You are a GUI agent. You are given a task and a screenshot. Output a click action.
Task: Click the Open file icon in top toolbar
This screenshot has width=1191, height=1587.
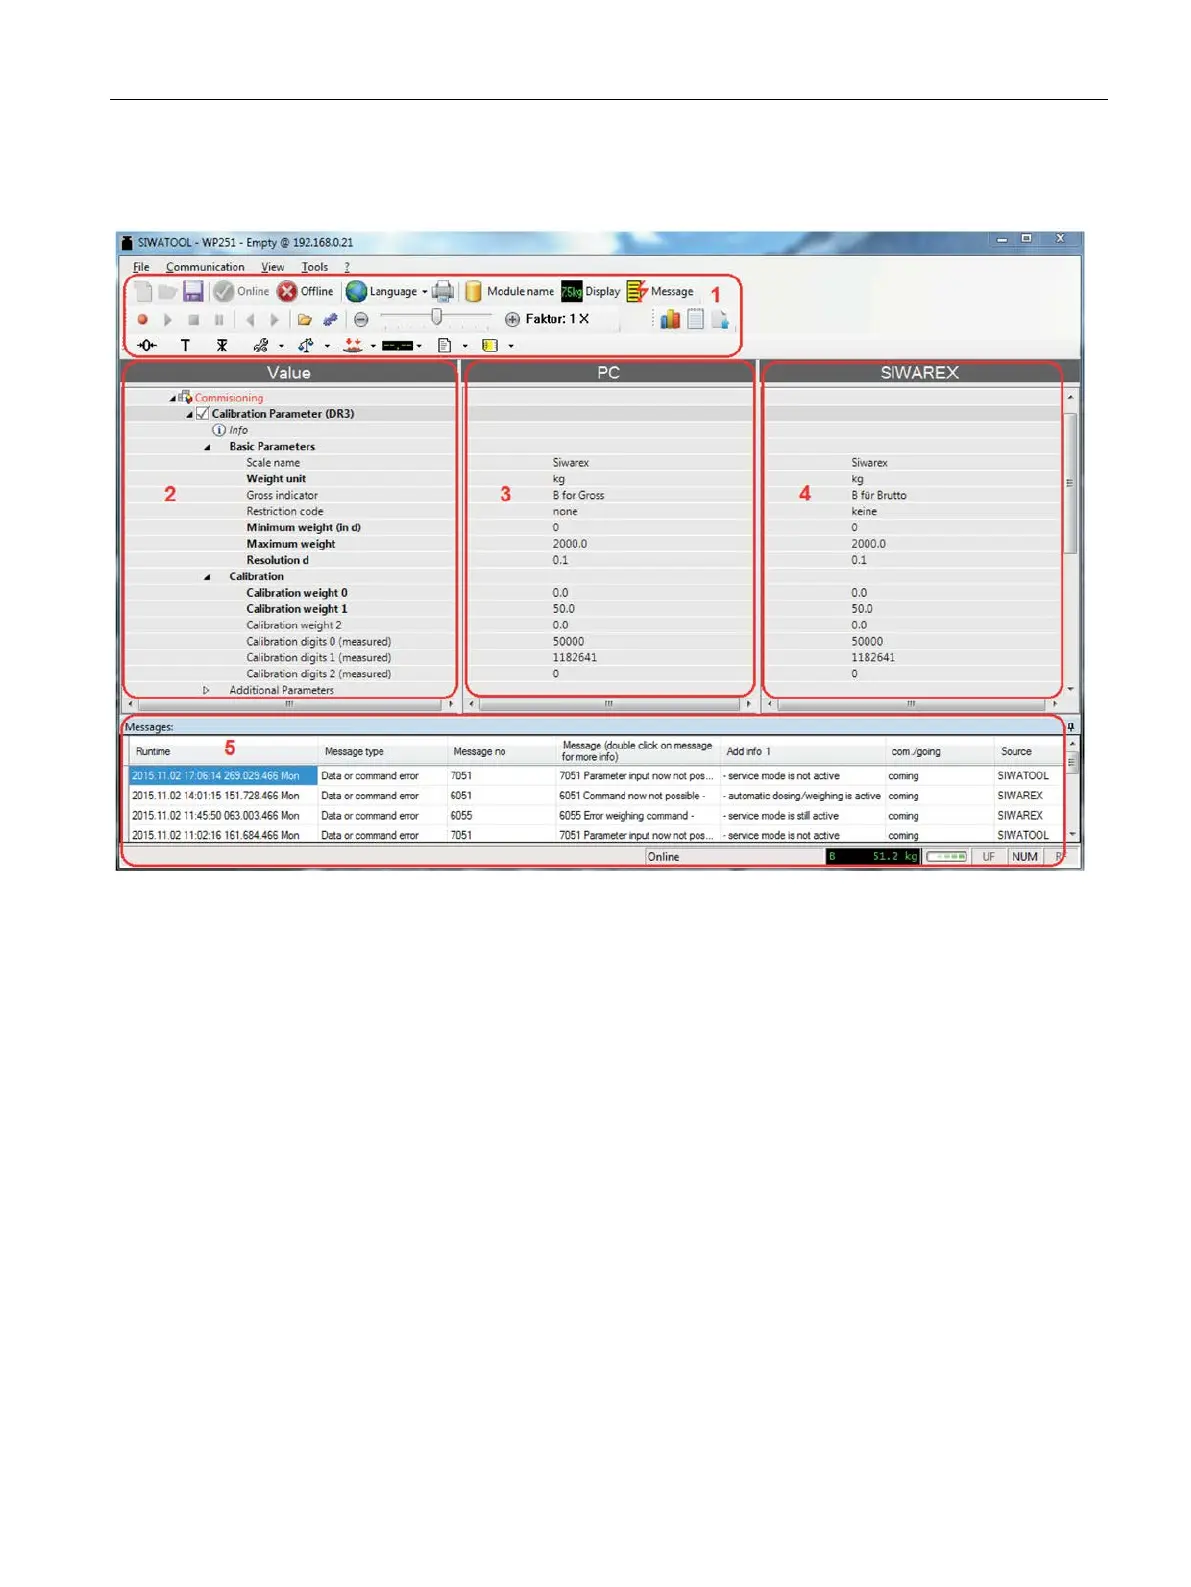pos(168,292)
